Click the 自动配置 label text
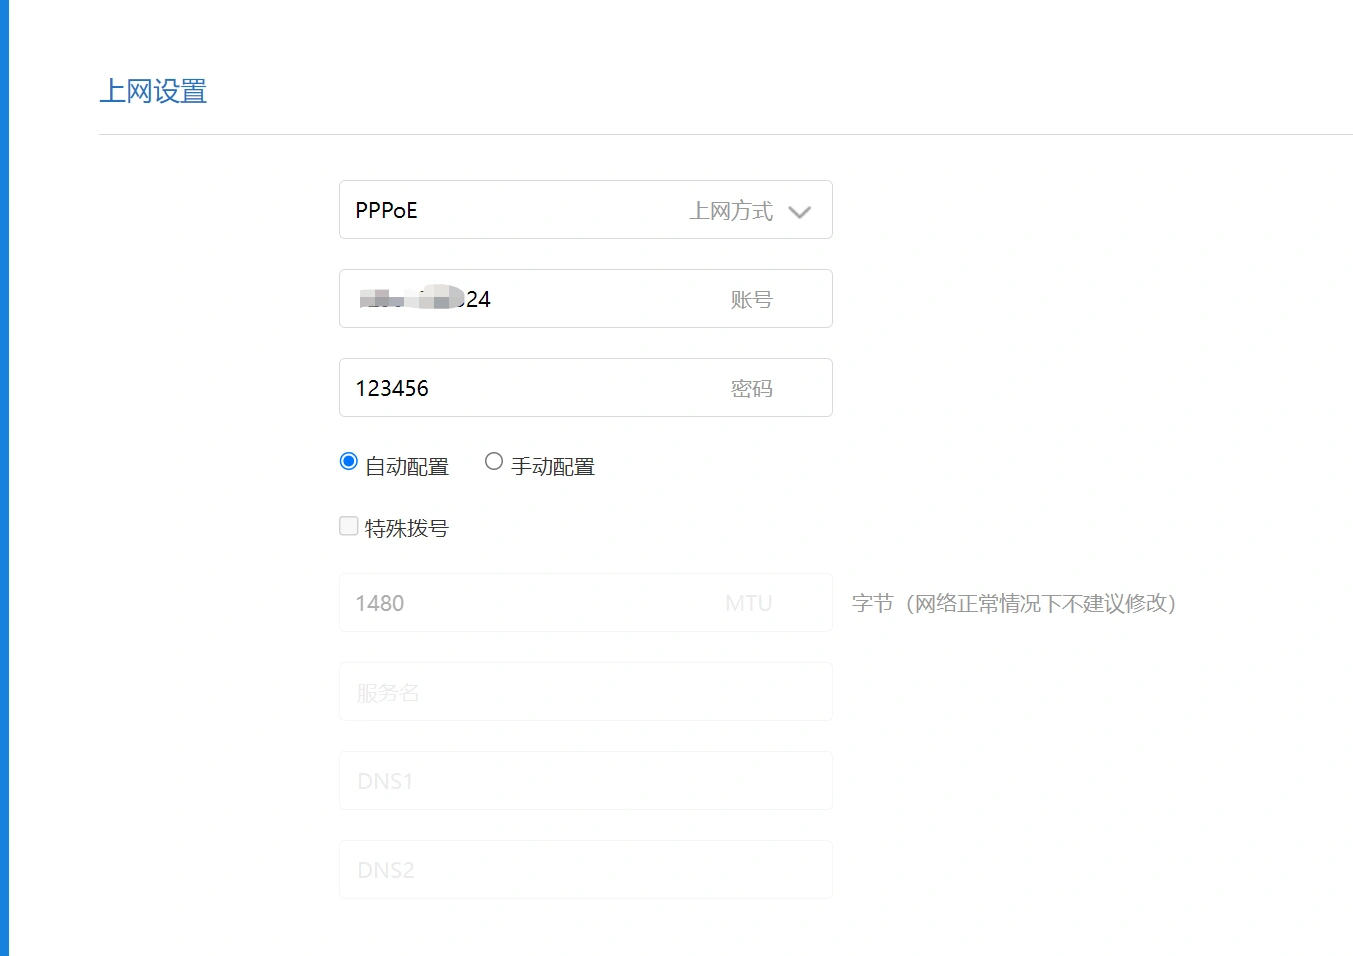The height and width of the screenshot is (956, 1353). tap(407, 467)
